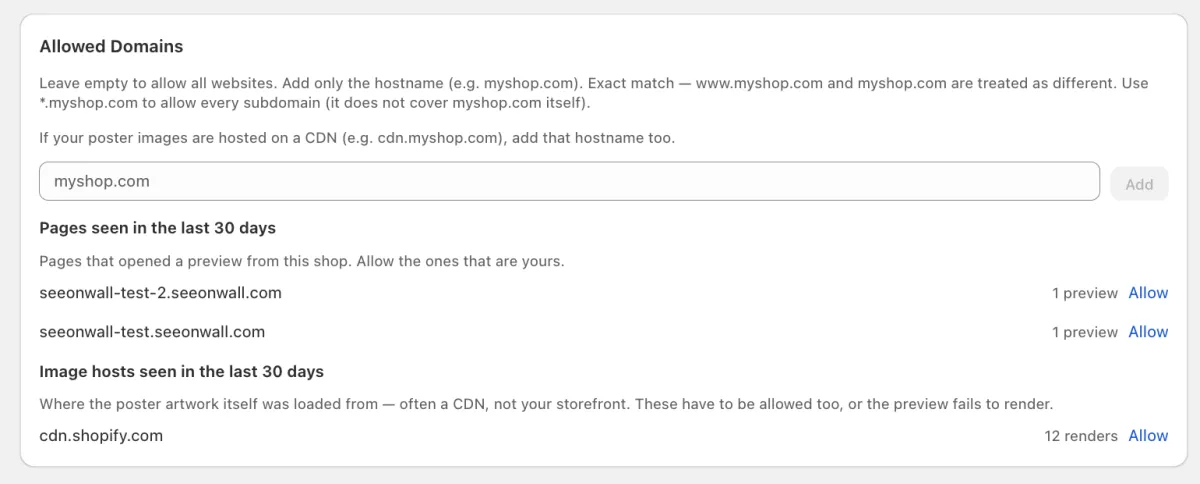Image resolution: width=1200 pixels, height=484 pixels.
Task: Click the 'Leave empty to allow all websites' help text
Action: 594,93
